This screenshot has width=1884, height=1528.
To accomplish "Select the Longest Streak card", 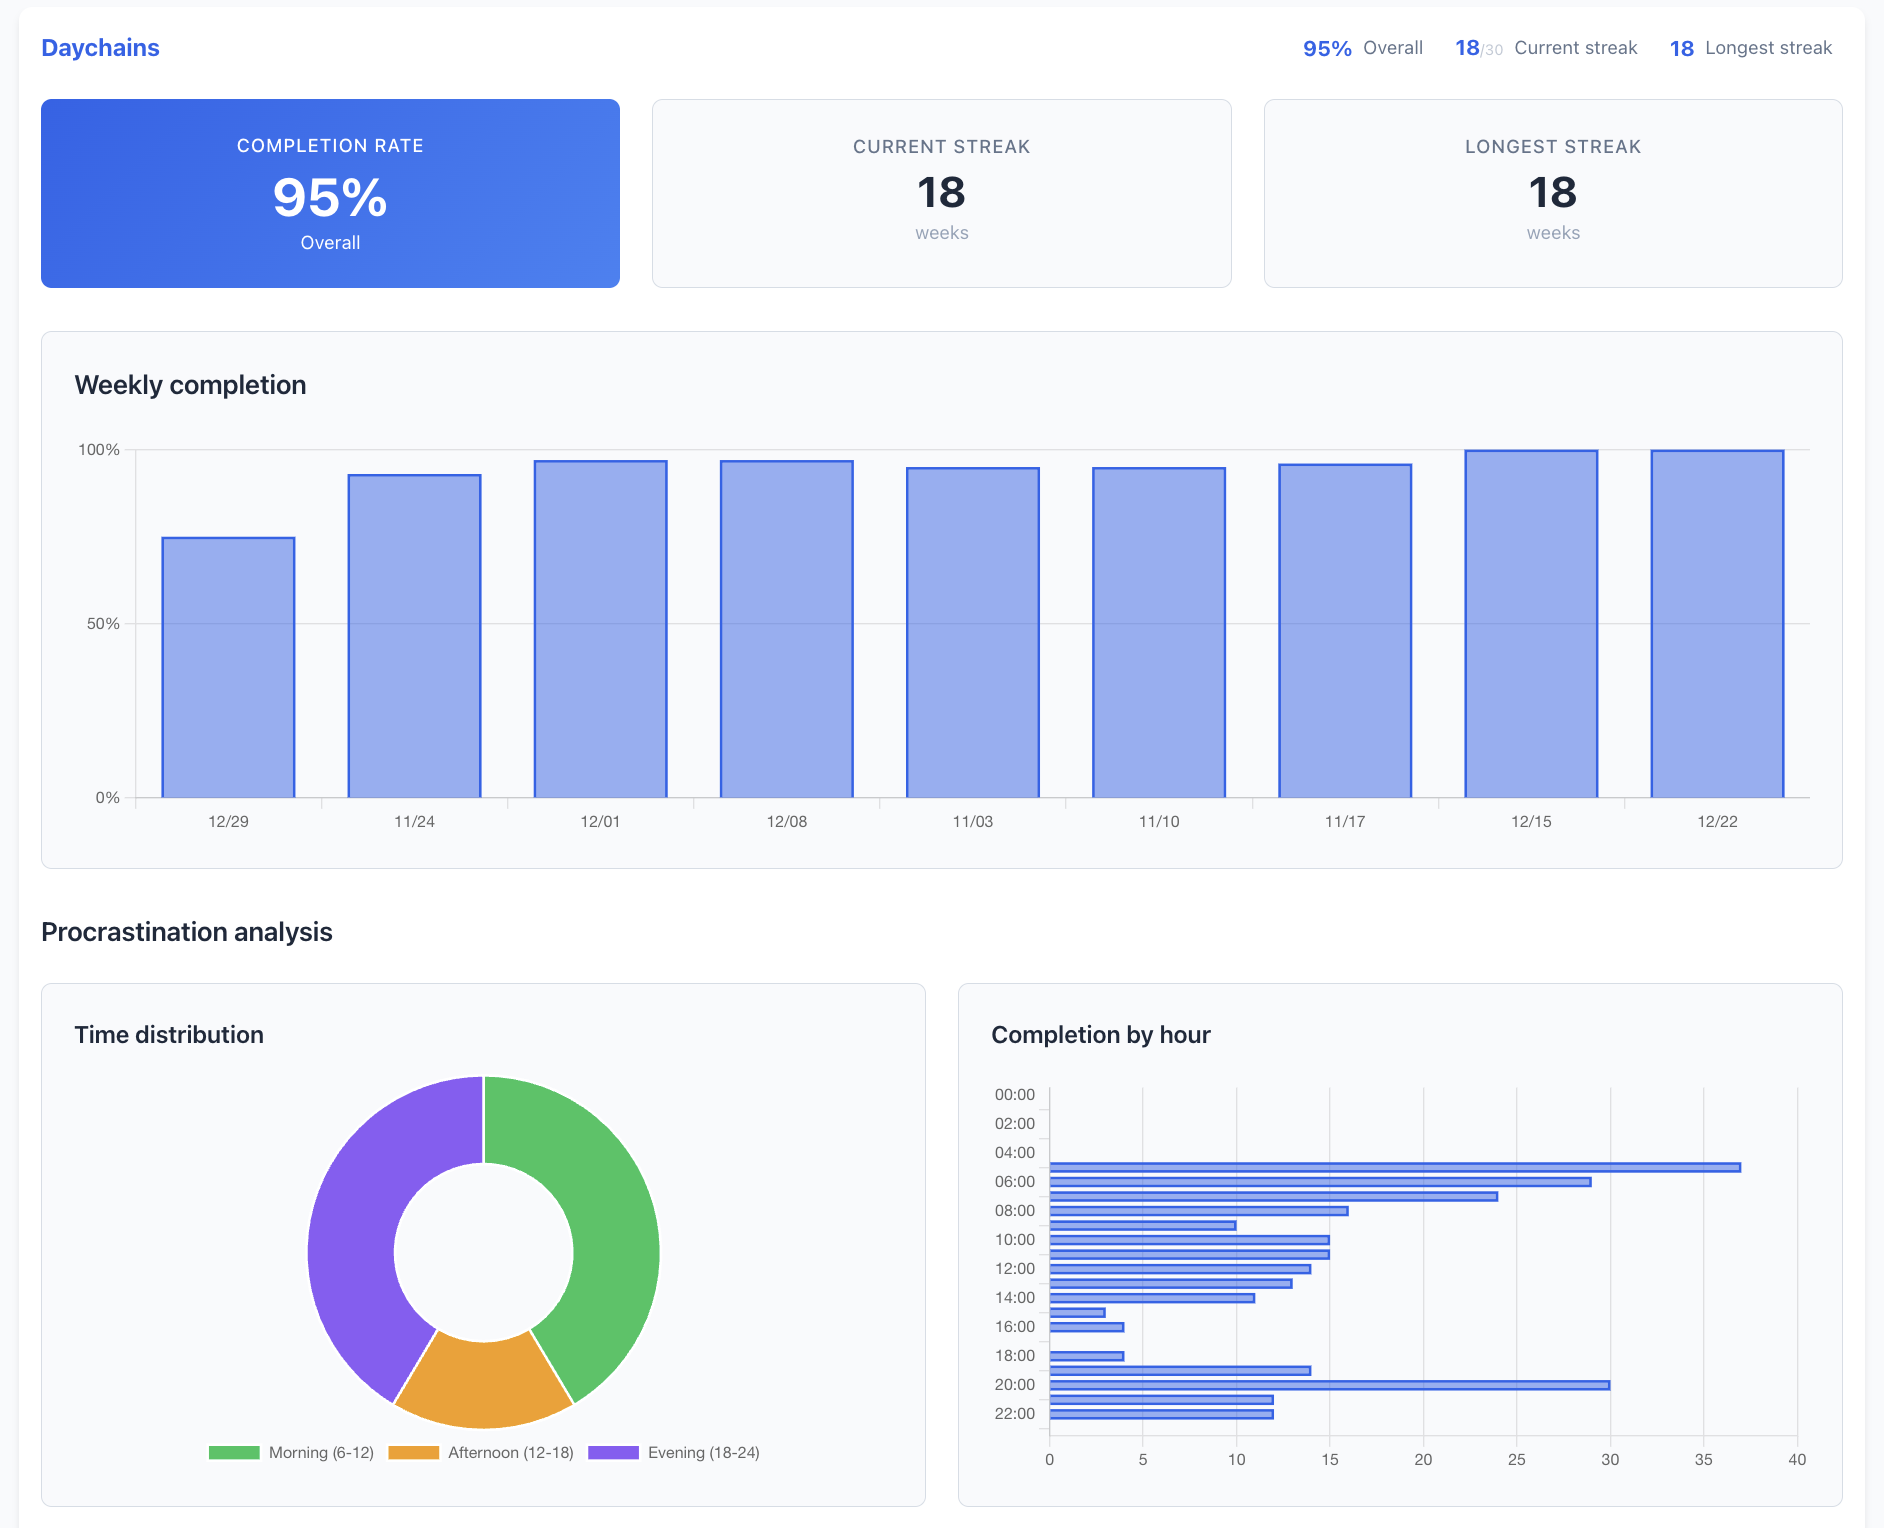I will (1552, 192).
